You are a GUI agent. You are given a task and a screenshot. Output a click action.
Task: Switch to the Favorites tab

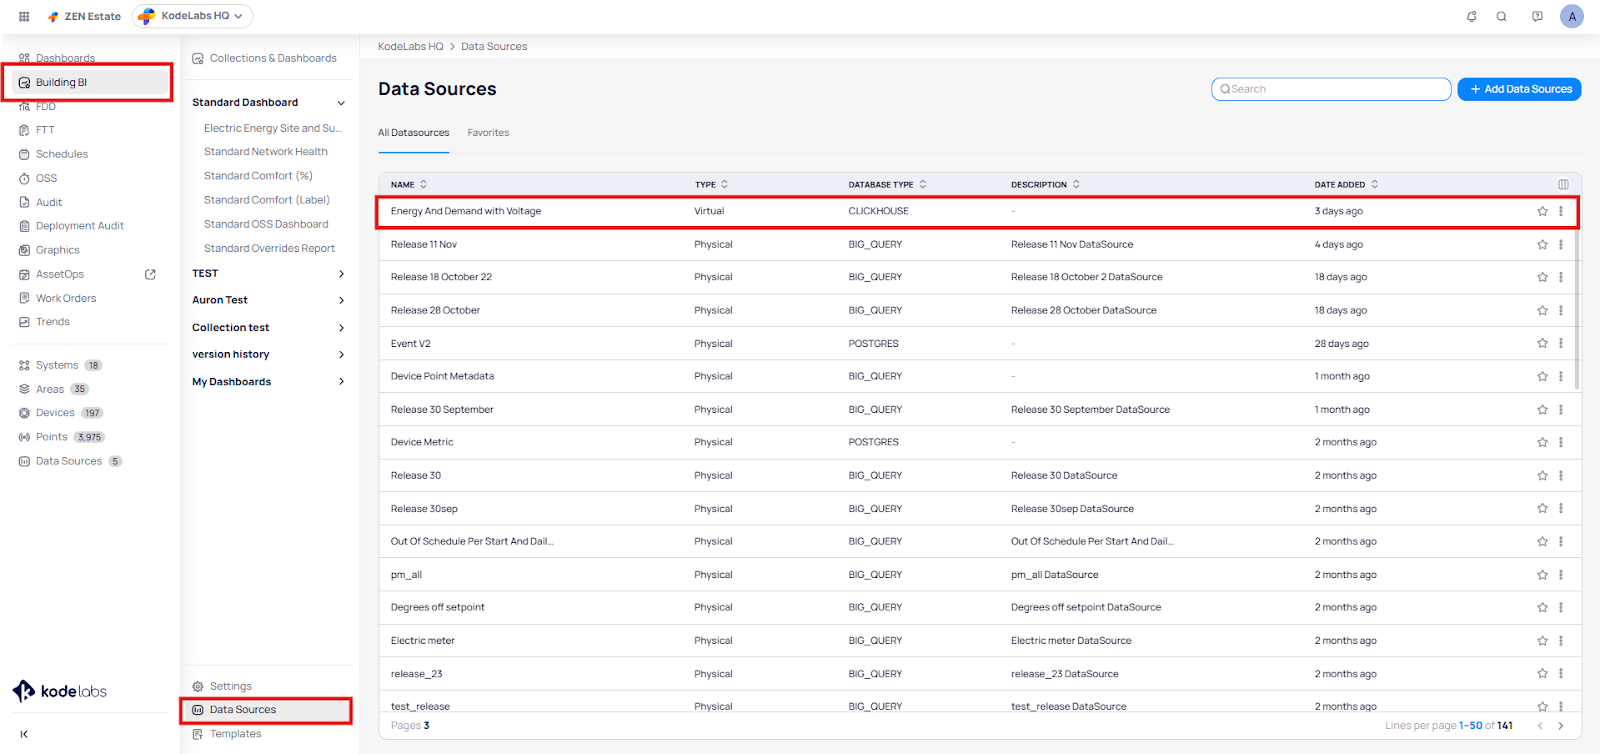[x=488, y=133]
